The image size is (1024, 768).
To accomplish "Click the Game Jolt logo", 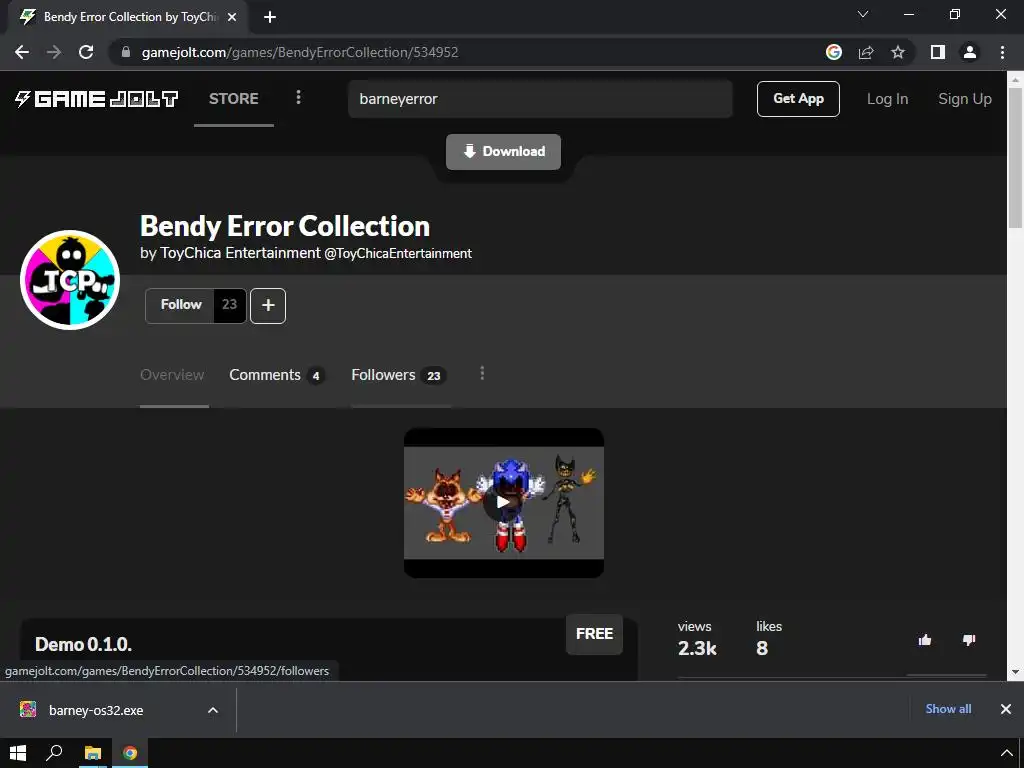I will (97, 99).
